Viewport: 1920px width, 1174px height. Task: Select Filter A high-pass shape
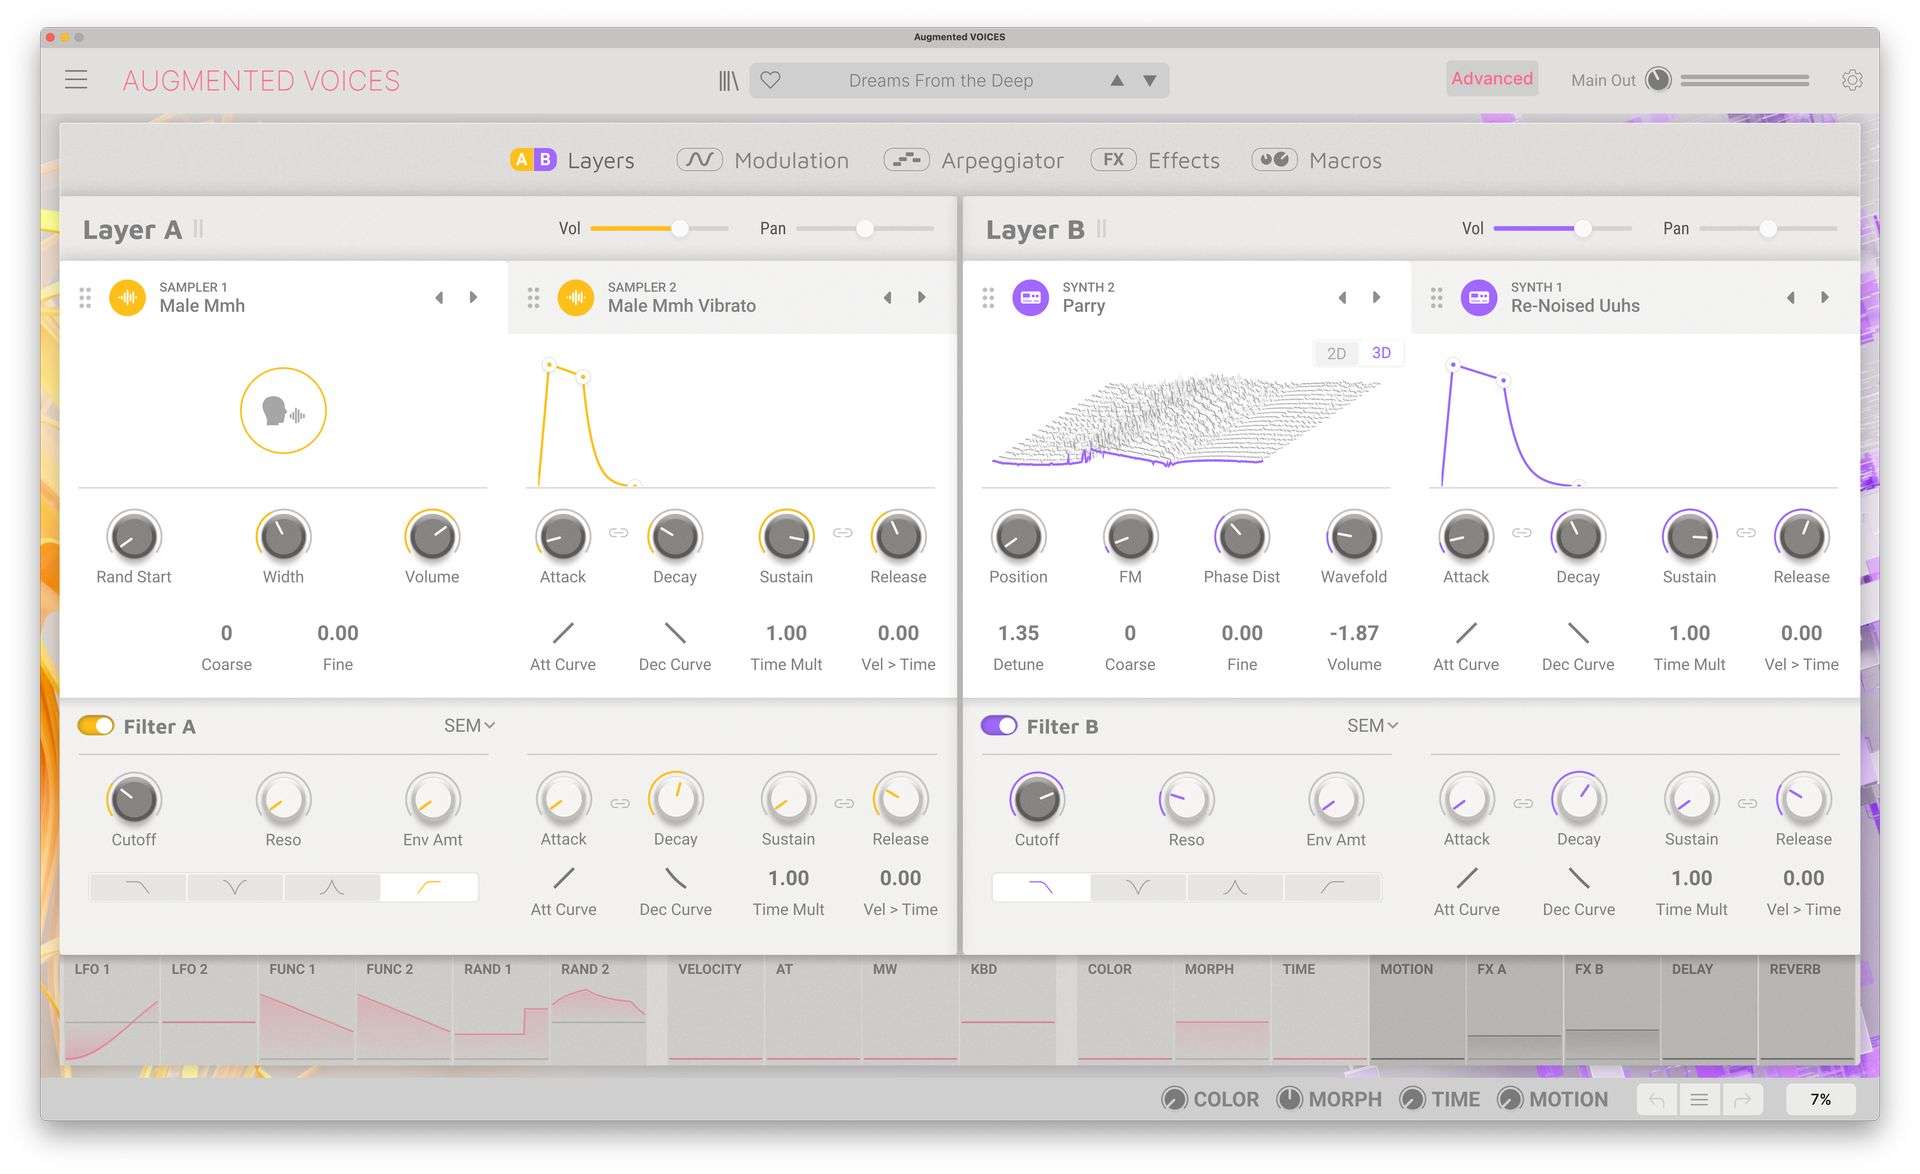point(429,887)
